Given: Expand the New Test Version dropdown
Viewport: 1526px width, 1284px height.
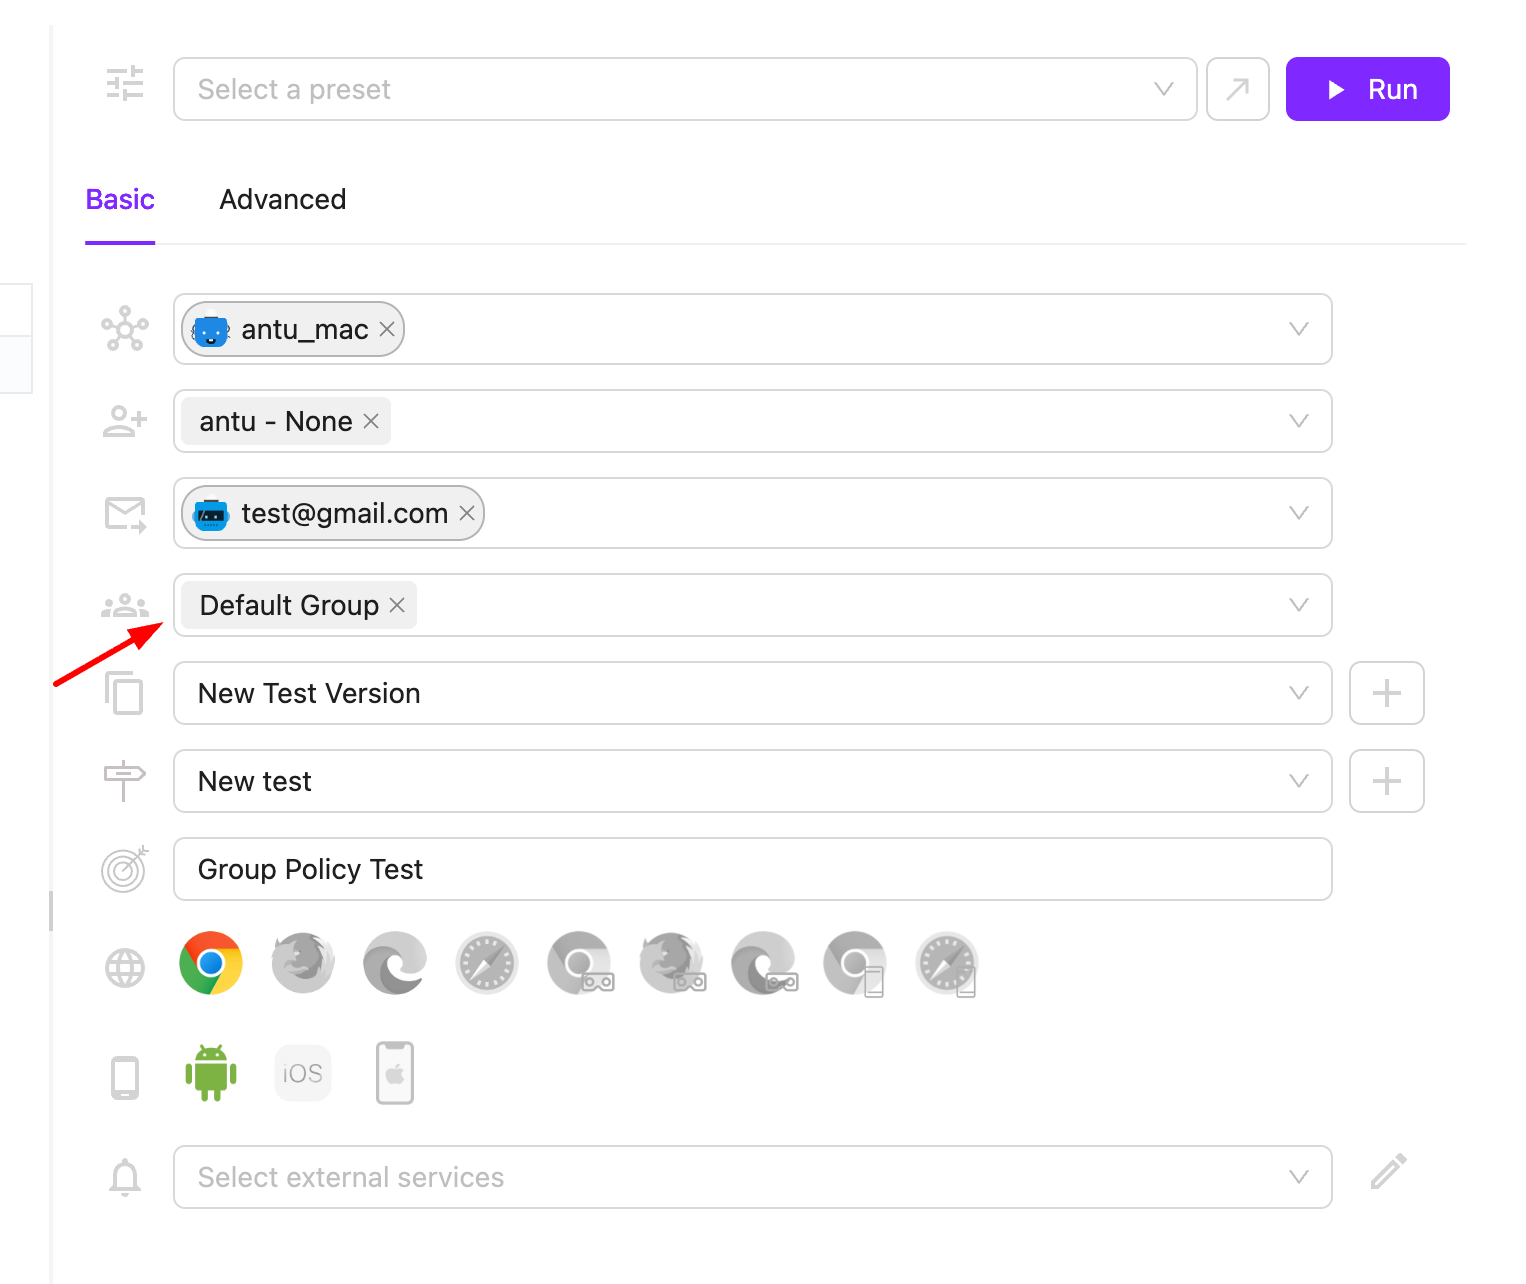Looking at the screenshot, I should click(752, 693).
